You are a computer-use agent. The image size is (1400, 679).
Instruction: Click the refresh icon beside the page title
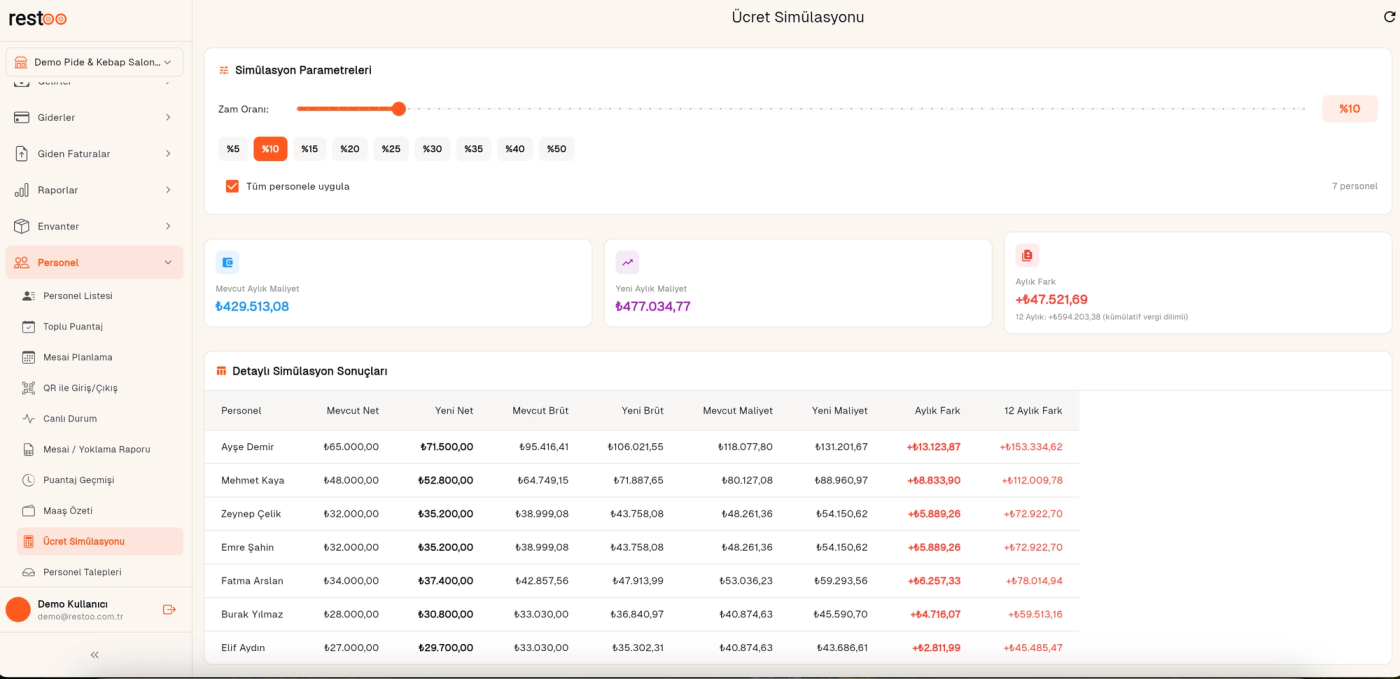pos(1389,17)
